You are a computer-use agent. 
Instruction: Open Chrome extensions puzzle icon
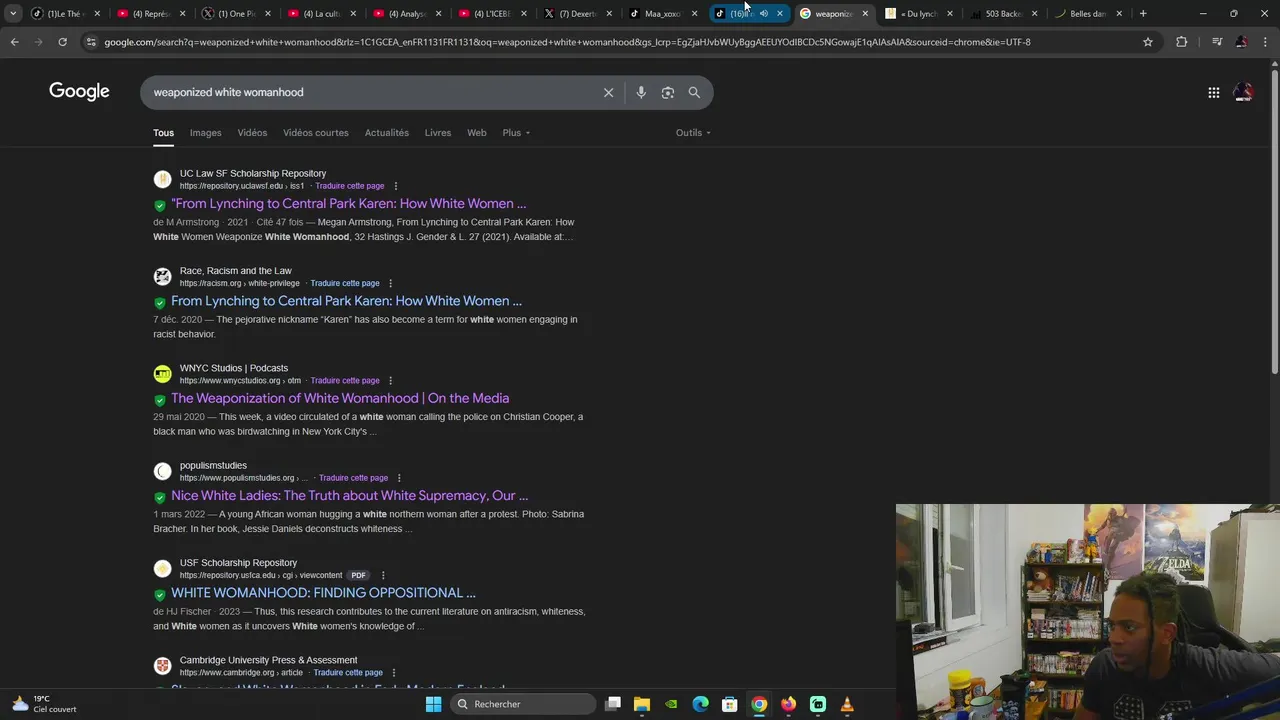(1182, 42)
